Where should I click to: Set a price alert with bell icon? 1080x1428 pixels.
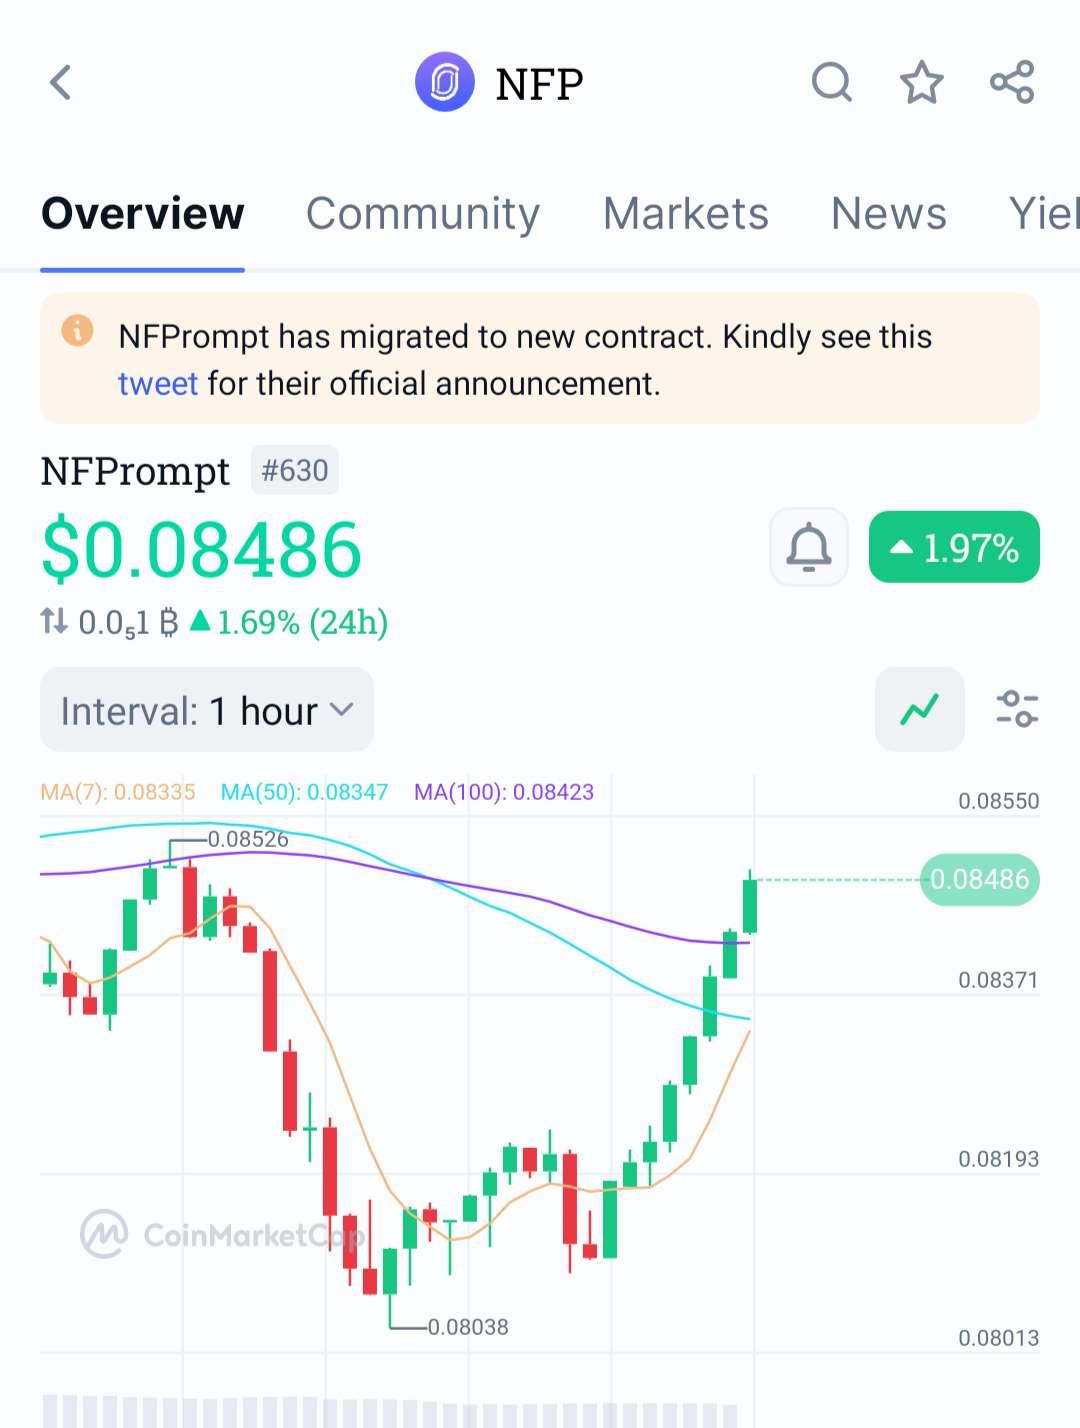tap(809, 547)
